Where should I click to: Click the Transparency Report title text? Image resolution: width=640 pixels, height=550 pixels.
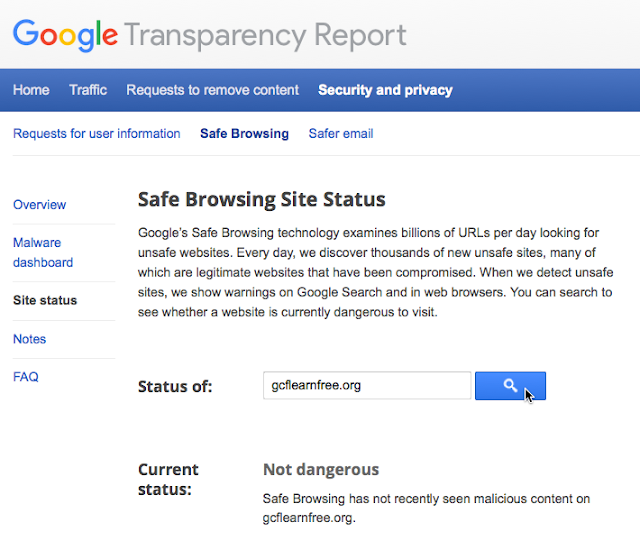(x=265, y=35)
